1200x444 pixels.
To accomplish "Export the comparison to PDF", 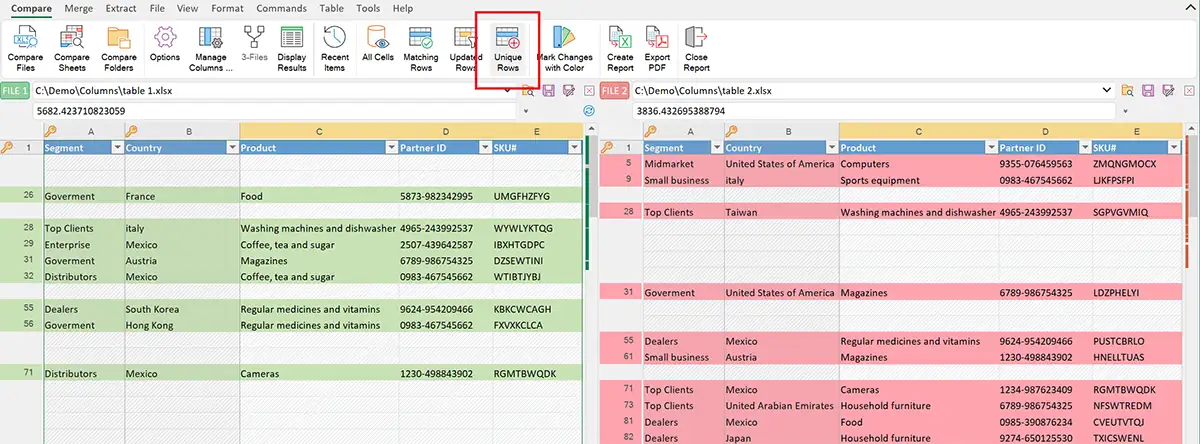I will coord(658,49).
